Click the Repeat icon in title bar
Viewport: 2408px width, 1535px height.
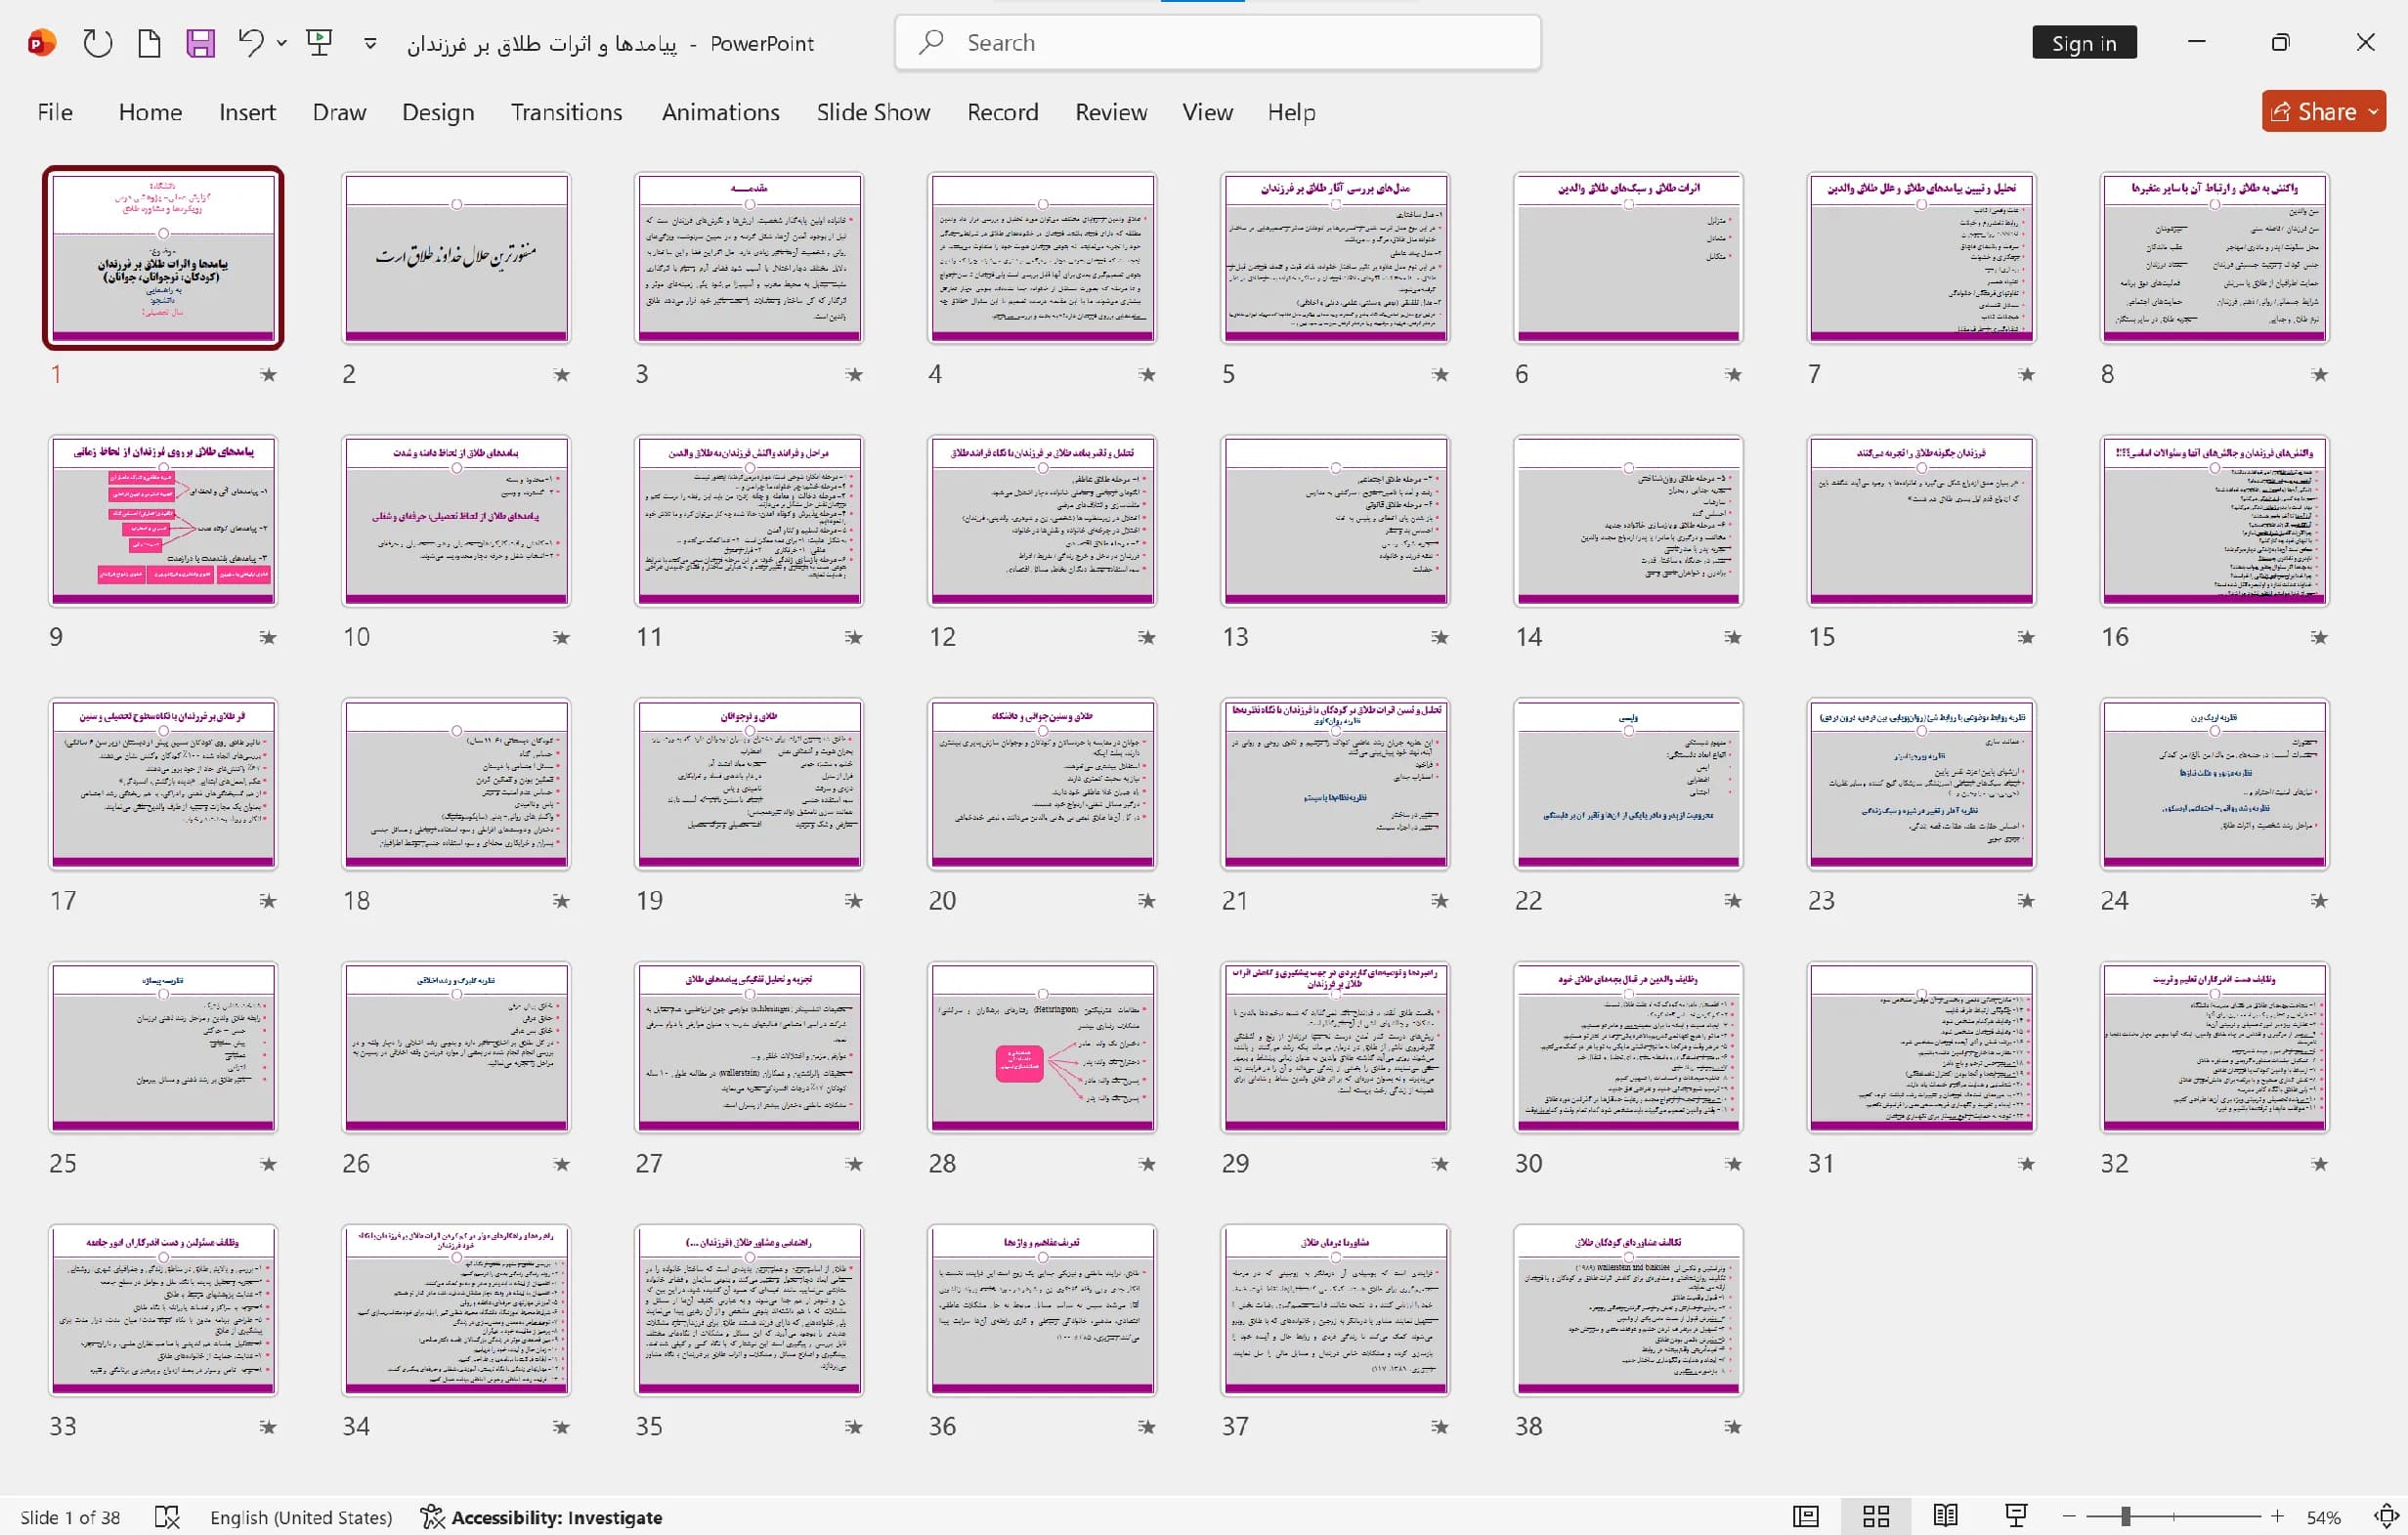[97, 43]
